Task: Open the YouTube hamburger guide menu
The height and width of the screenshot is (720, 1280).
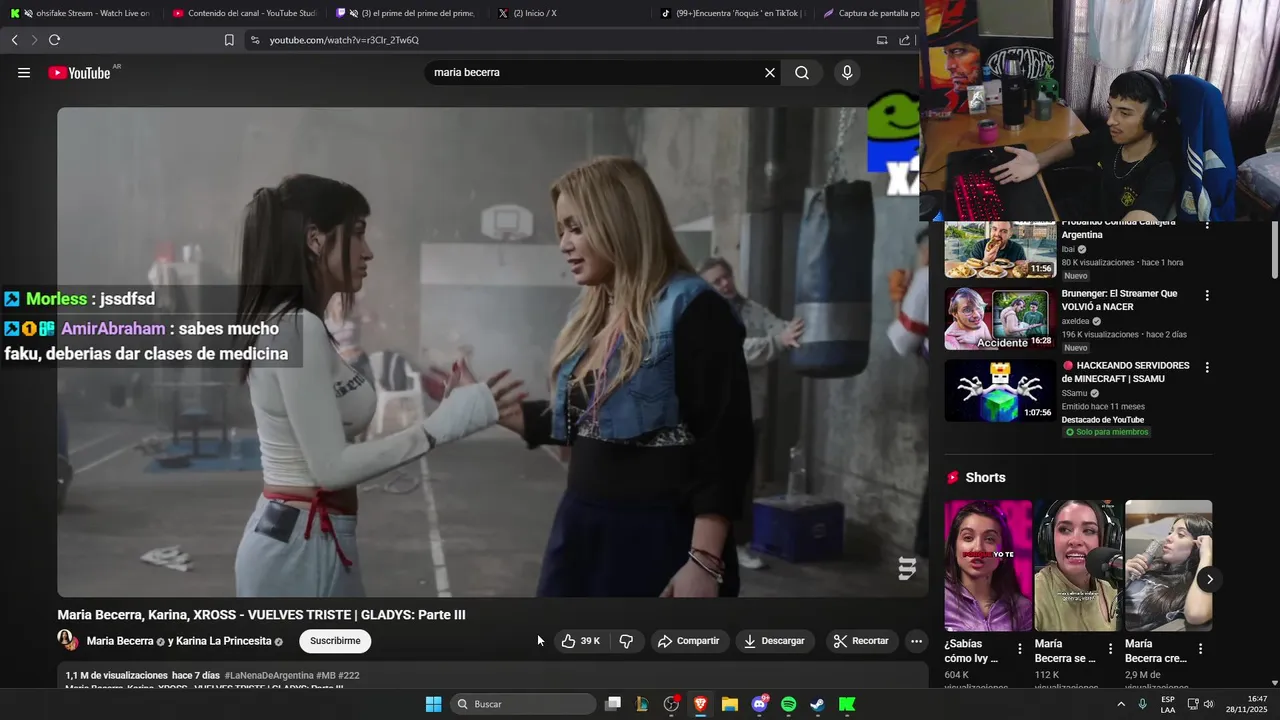Action: point(24,72)
